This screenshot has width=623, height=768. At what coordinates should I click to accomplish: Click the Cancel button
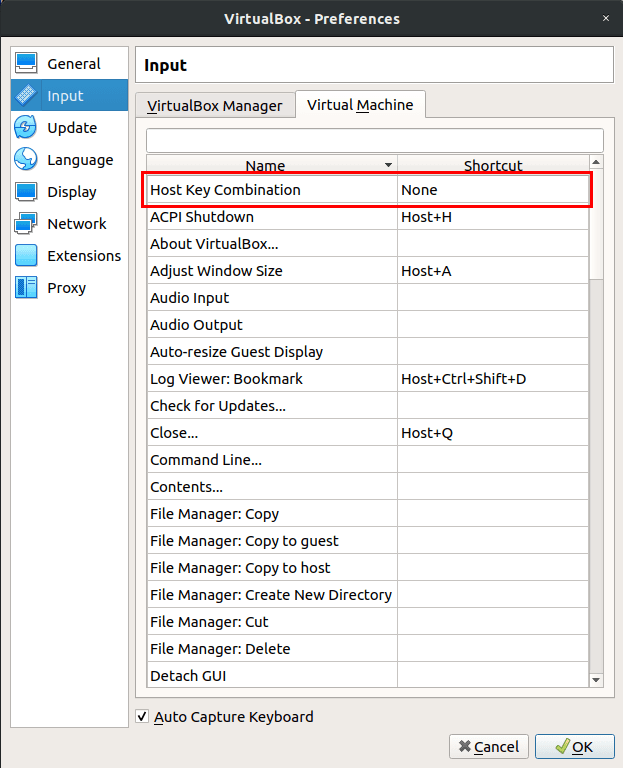489,746
